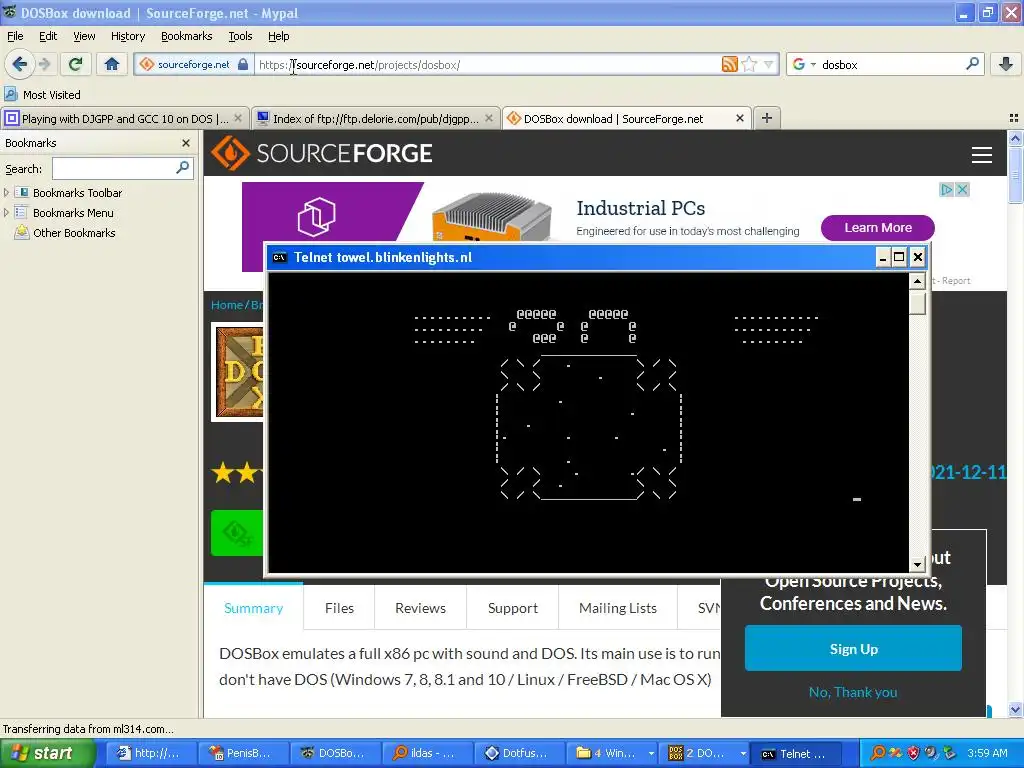Viewport: 1024px width, 768px height.
Task: Click the Home breadcrumb link
Action: (x=226, y=305)
